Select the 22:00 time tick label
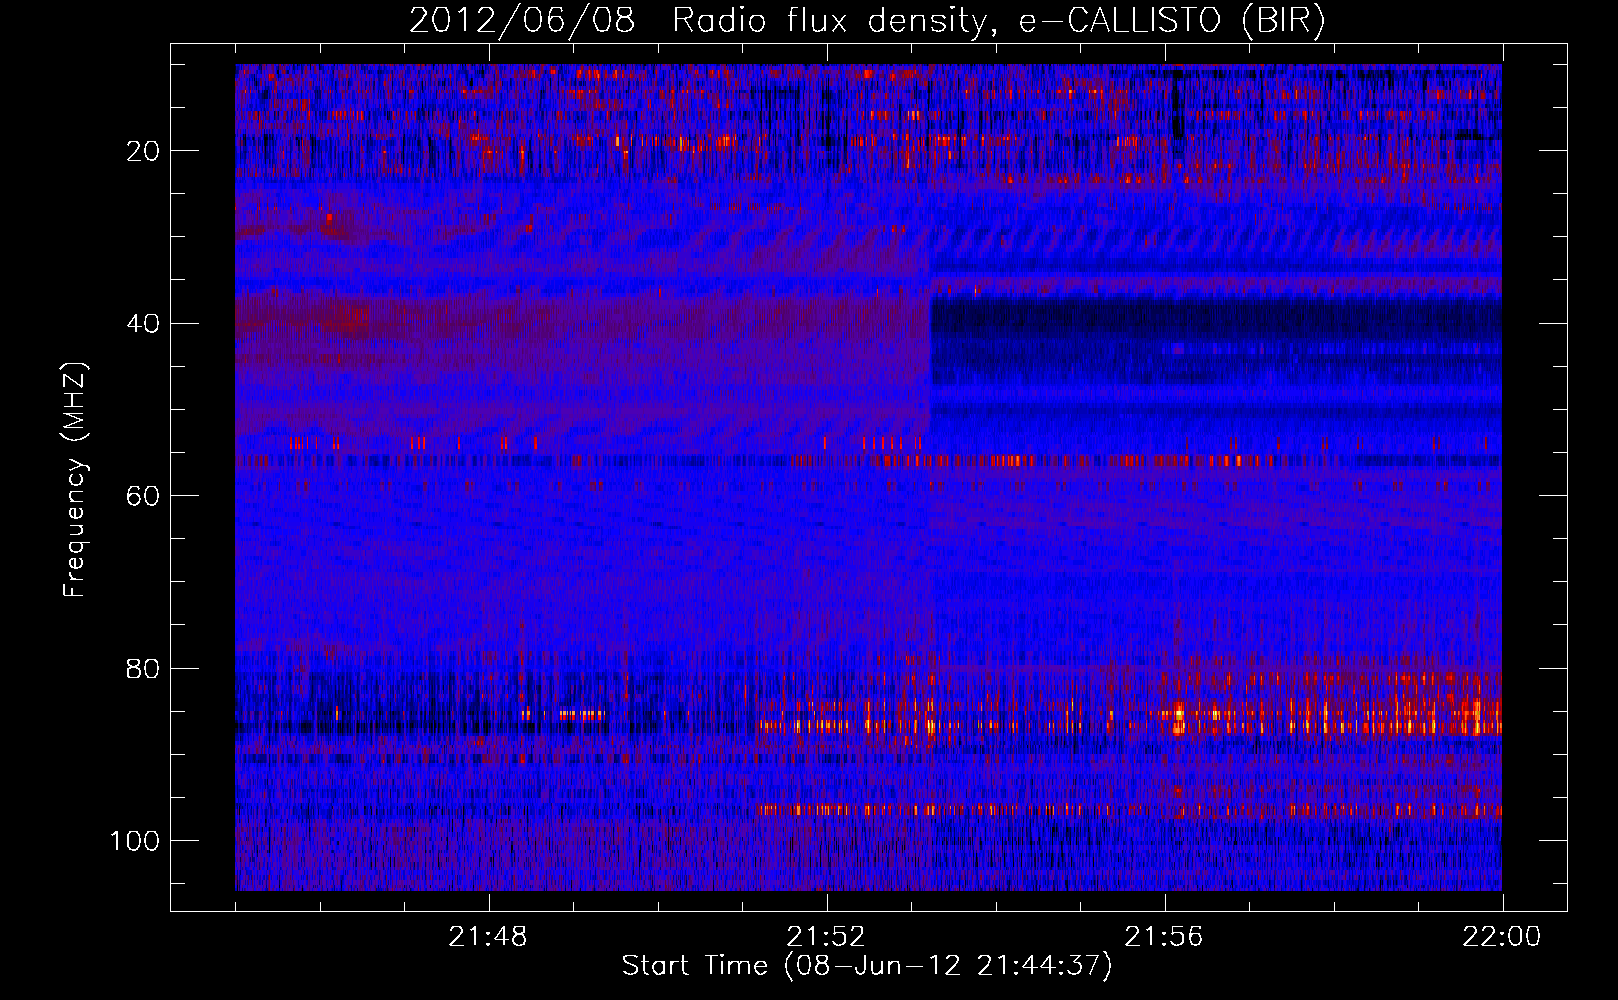The image size is (1618, 1000). pyautogui.click(x=1502, y=937)
